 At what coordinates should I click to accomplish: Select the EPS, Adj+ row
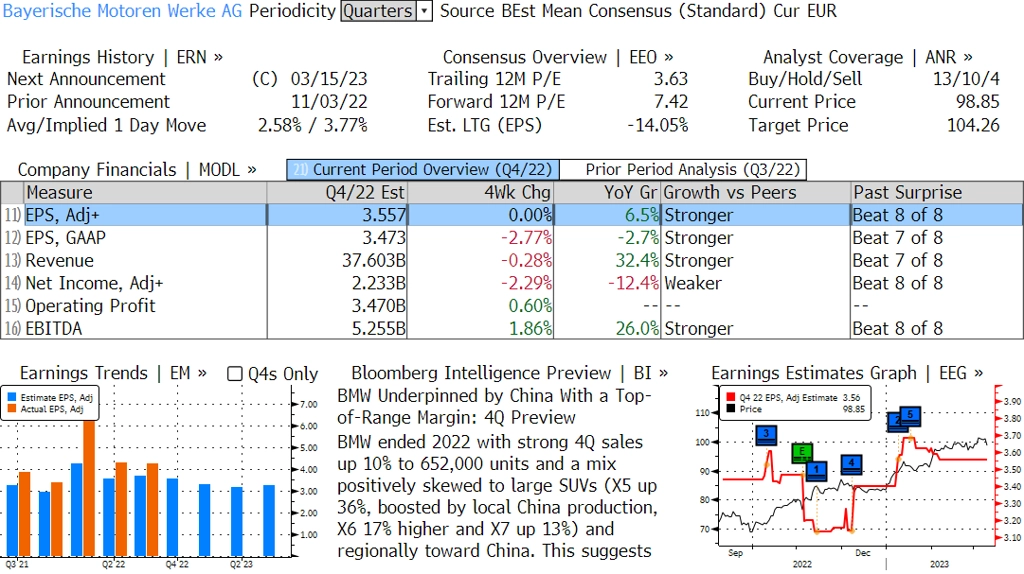pyautogui.click(x=512, y=215)
